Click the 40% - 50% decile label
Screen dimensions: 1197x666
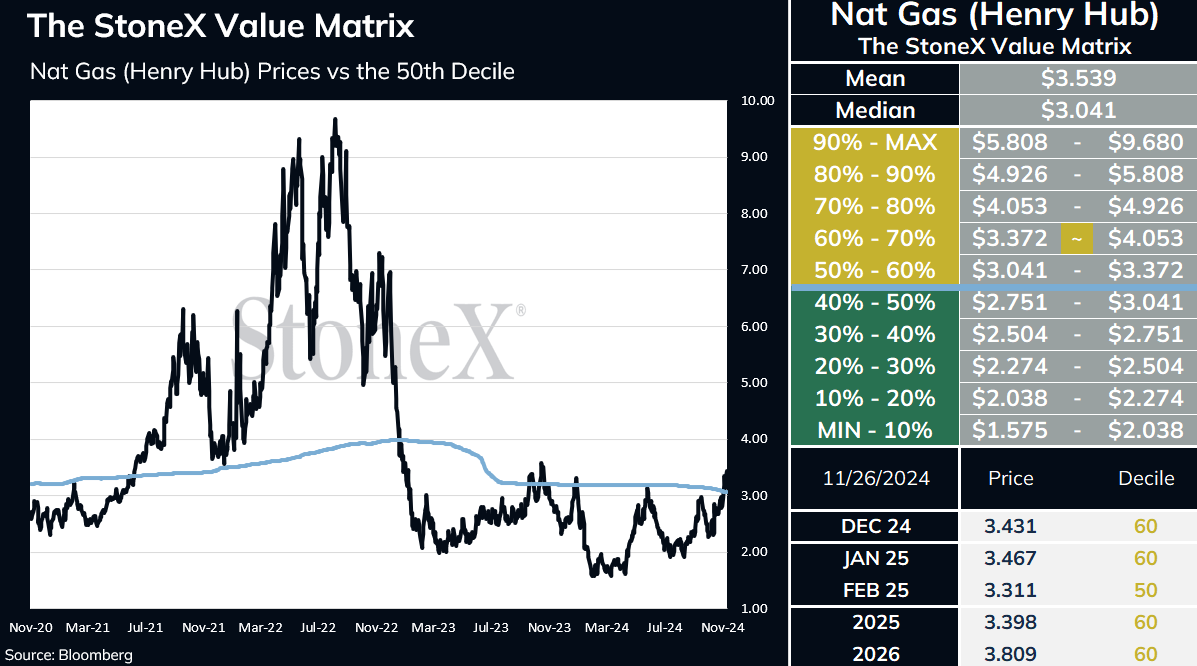875,302
